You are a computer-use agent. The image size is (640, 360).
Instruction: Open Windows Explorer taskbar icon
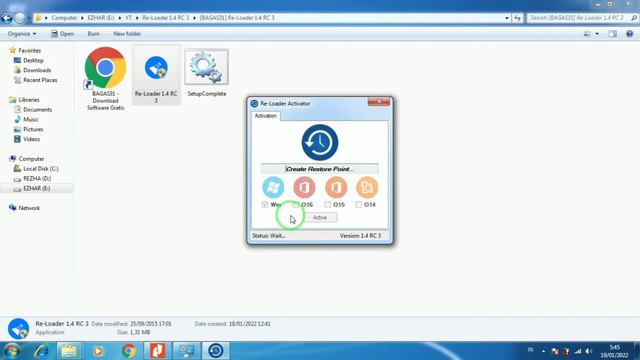click(69, 351)
